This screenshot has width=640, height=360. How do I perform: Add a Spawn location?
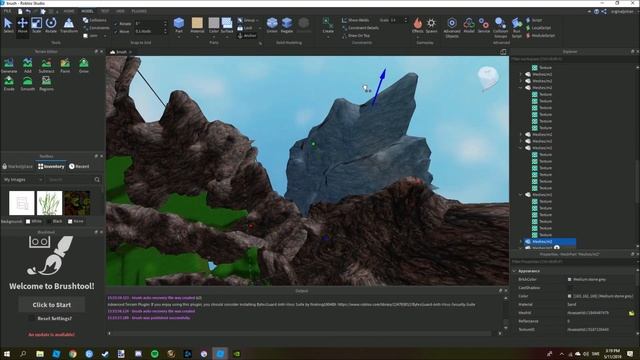(431, 25)
